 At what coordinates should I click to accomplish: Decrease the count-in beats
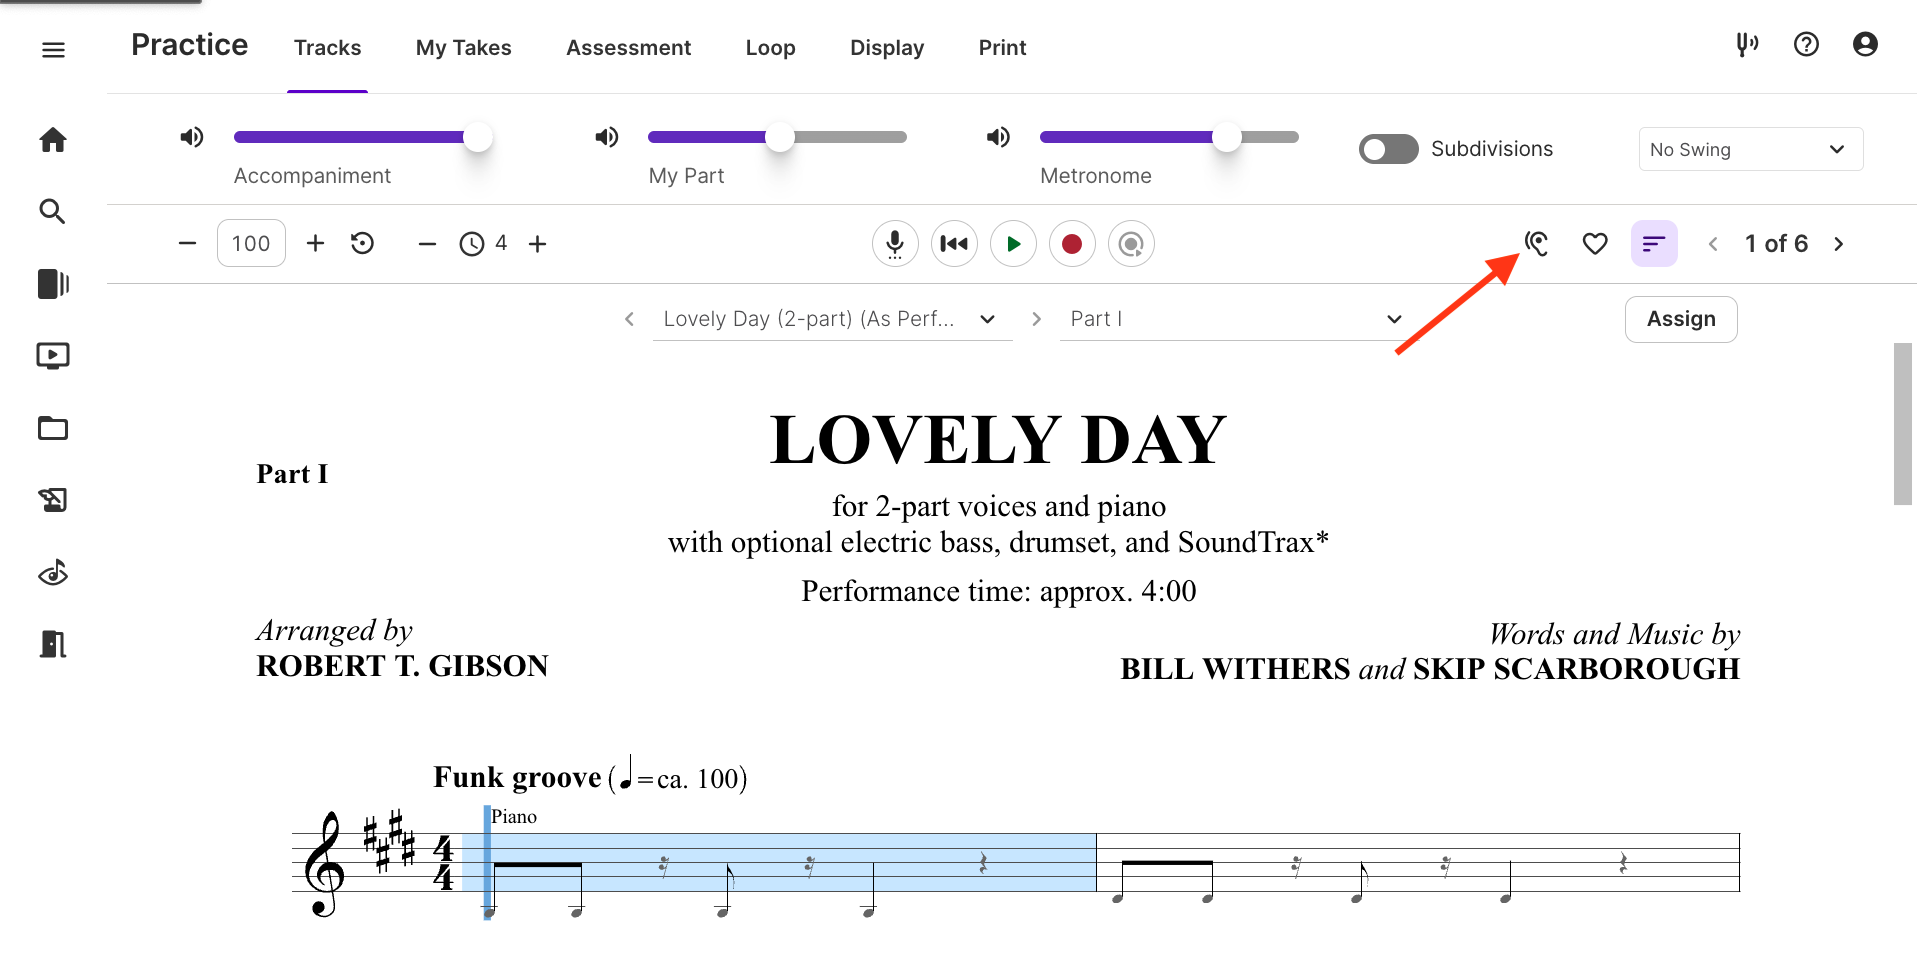pos(427,244)
